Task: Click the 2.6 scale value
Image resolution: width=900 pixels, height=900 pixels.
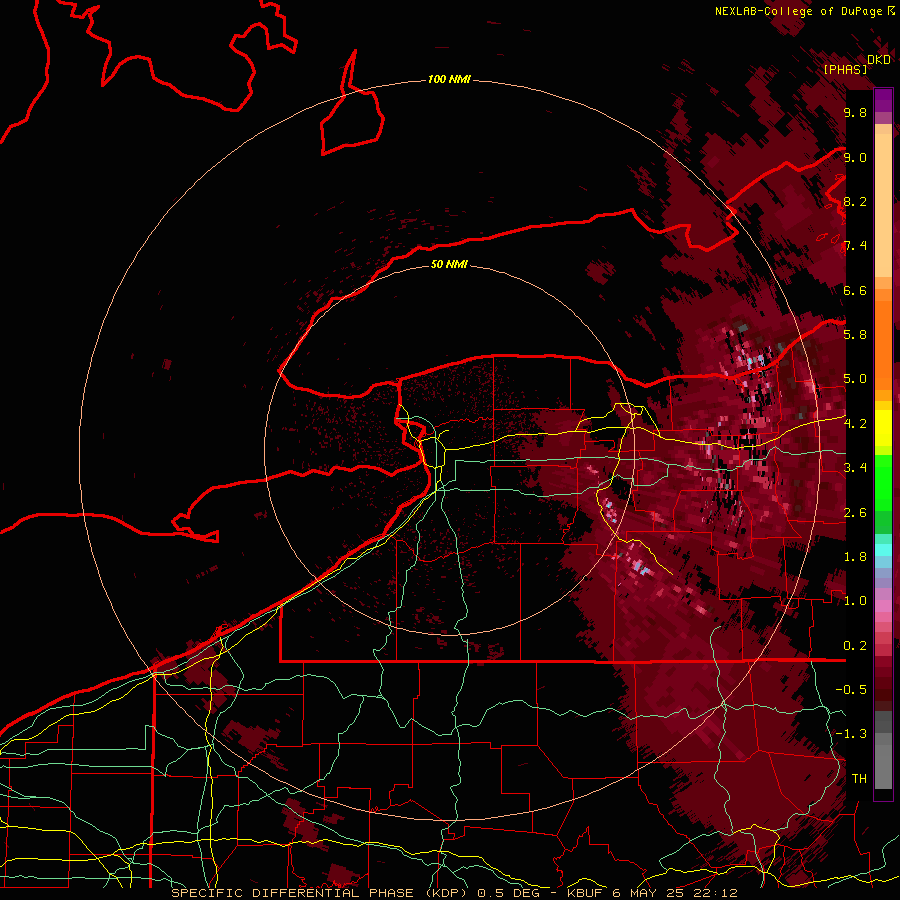Action: point(855,512)
